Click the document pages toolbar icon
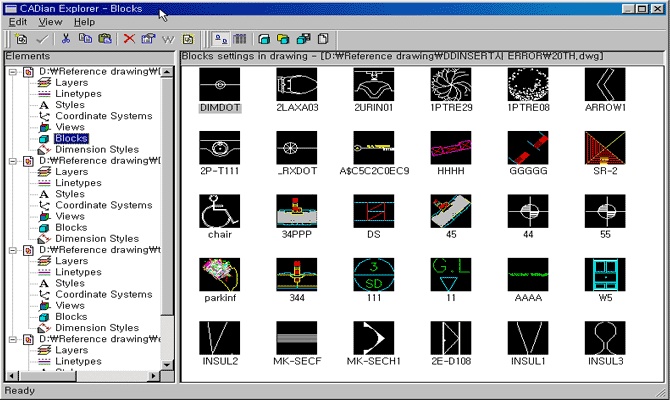Screen dimensions: 670x400 (x=323, y=39)
